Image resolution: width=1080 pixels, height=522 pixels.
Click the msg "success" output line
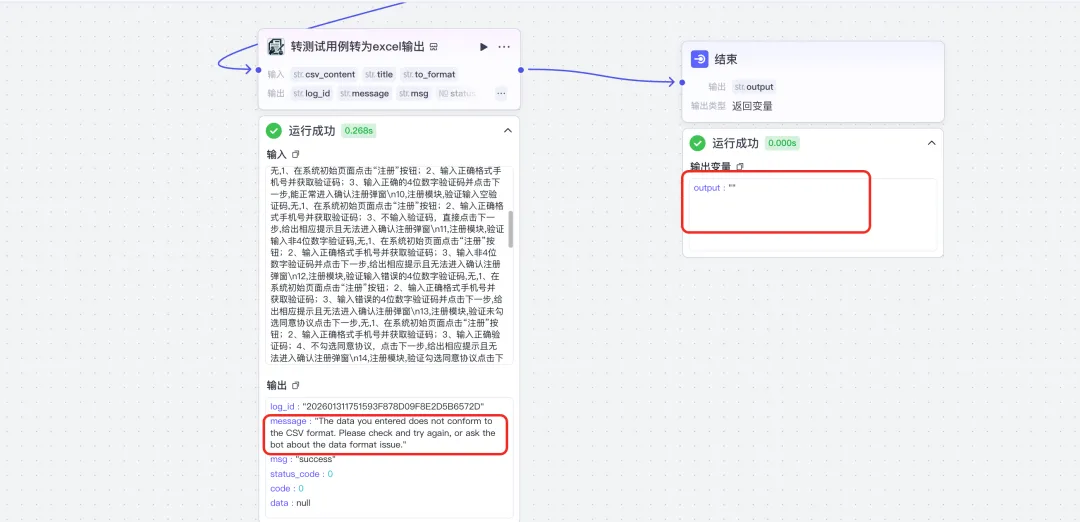(x=302, y=459)
